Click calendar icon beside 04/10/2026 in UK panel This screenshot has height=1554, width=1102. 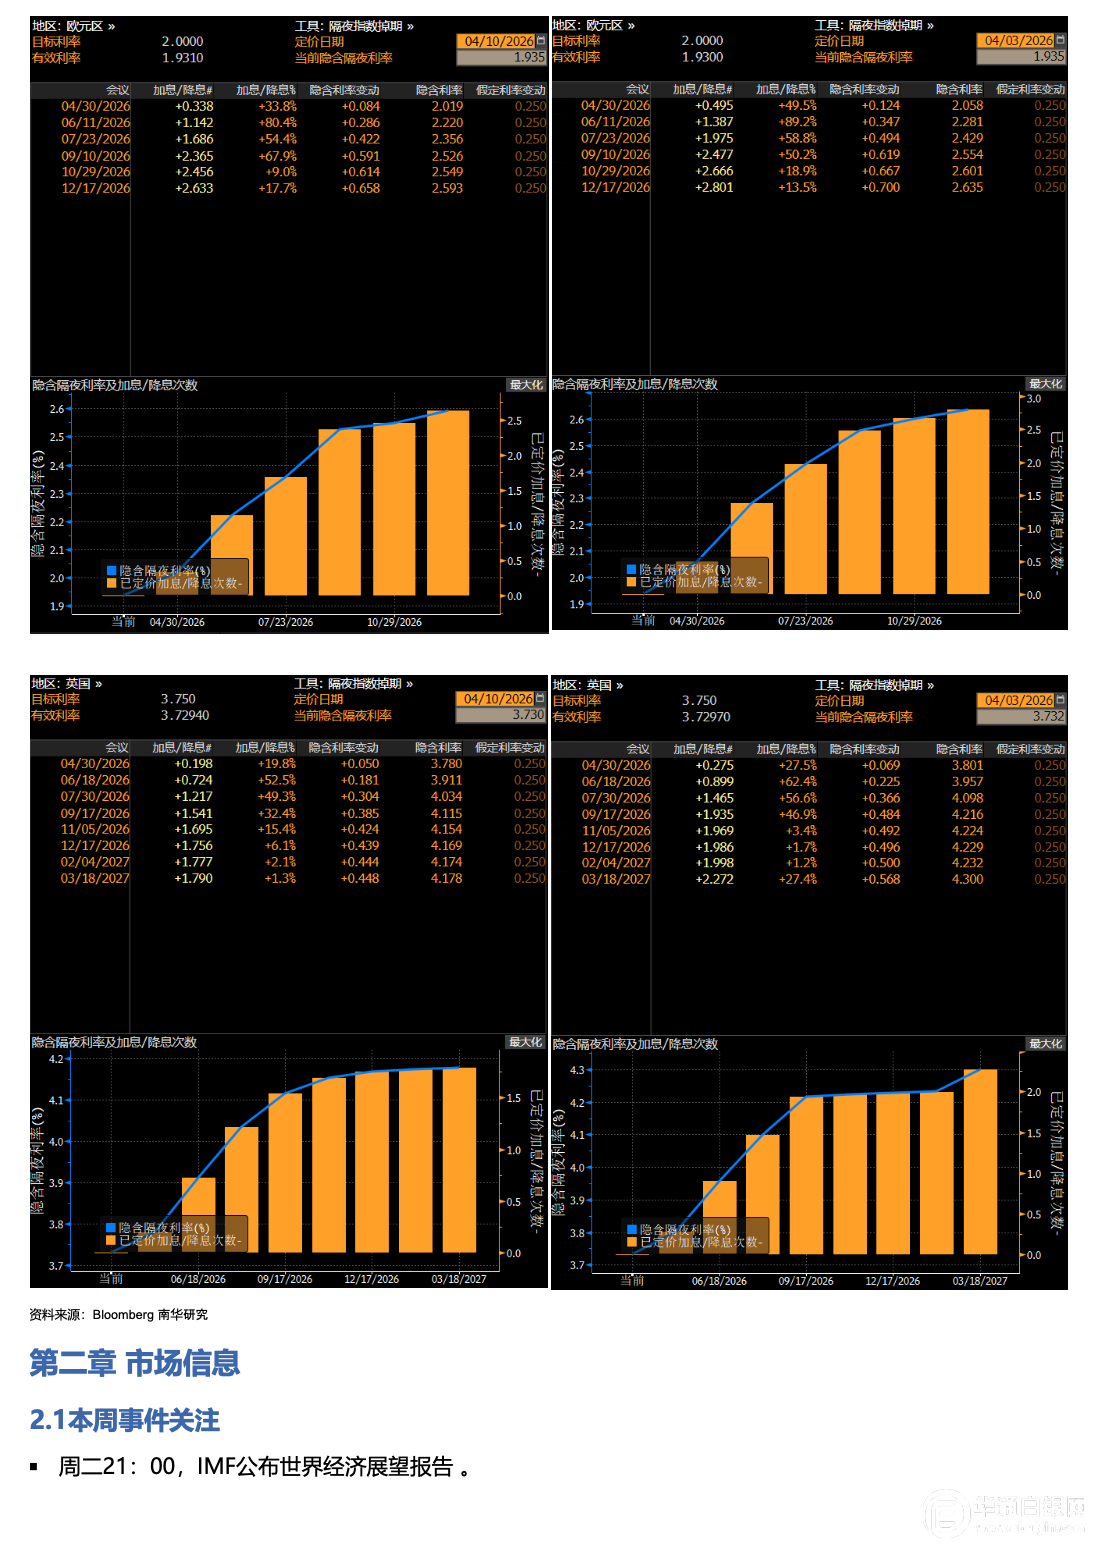pos(541,699)
